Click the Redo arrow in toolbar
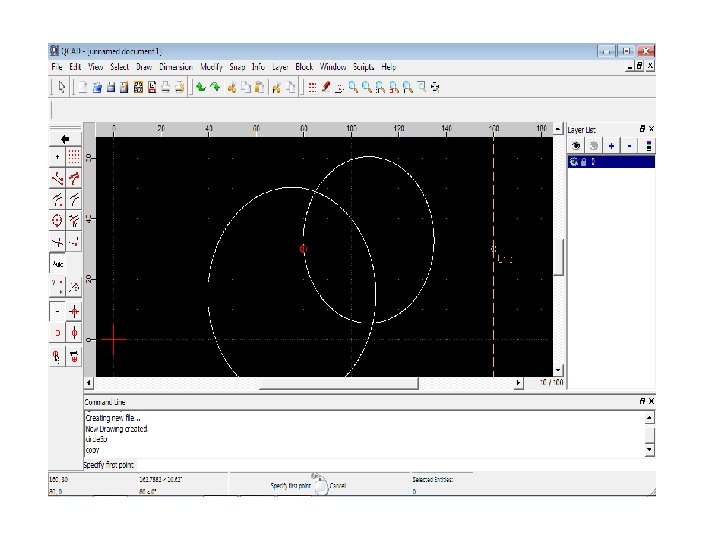Viewport: 720px width, 540px height. pyautogui.click(x=214, y=87)
